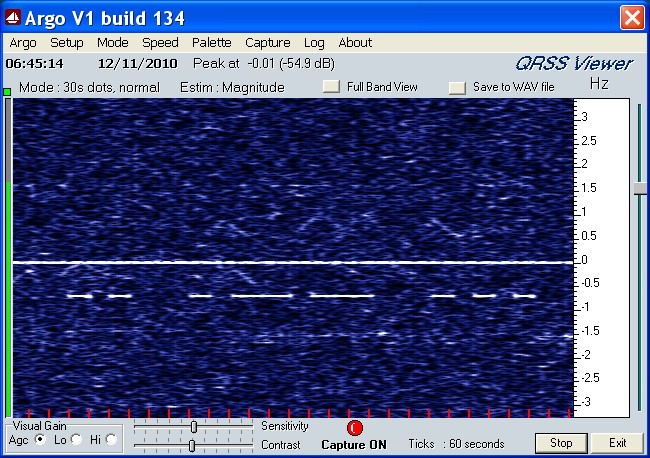Screen dimensions: 650x458
Task: Toggle Save to WAV file button
Action: point(457,87)
